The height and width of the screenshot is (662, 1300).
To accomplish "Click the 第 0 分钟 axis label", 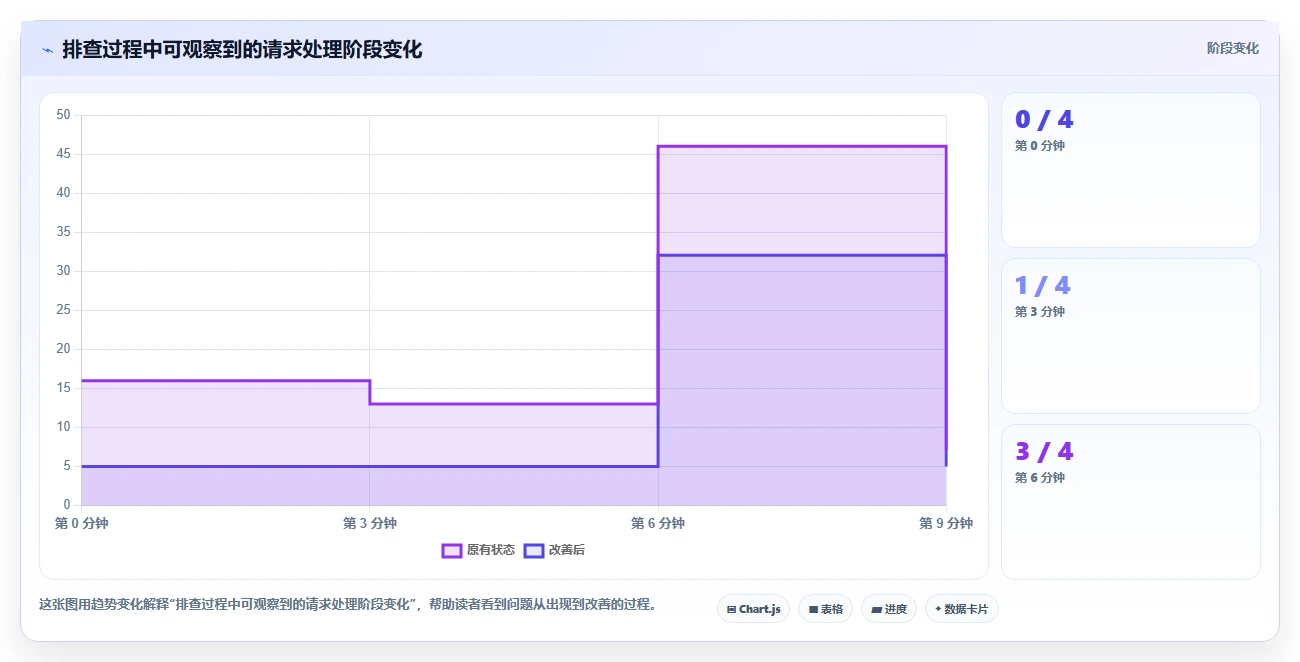I will tap(82, 523).
